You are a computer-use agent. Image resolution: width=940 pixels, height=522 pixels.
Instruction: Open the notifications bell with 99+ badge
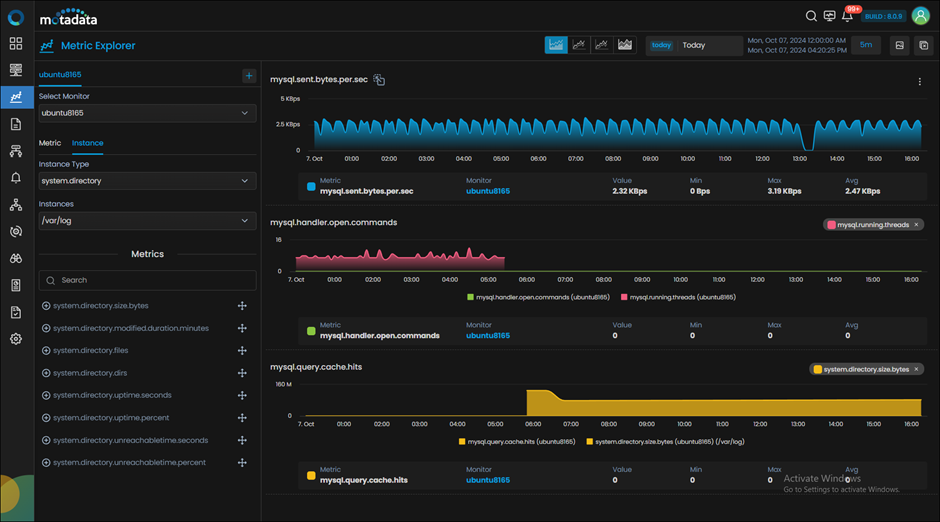point(847,16)
